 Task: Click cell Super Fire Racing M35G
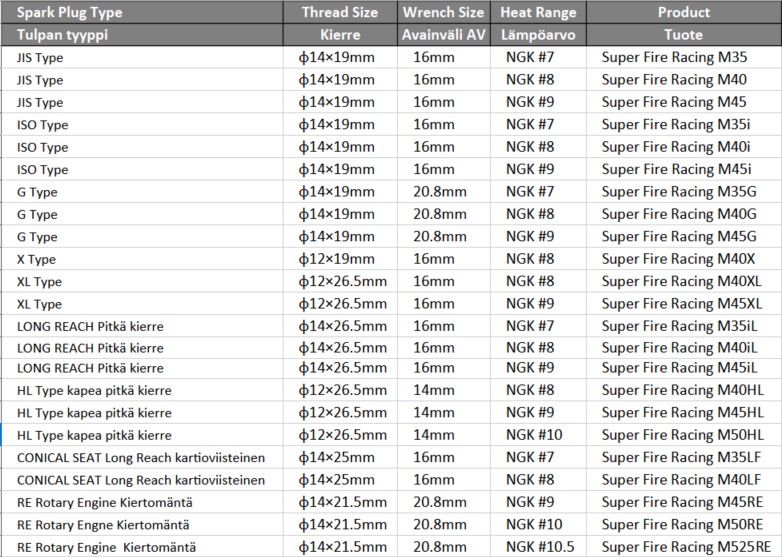[x=684, y=192]
